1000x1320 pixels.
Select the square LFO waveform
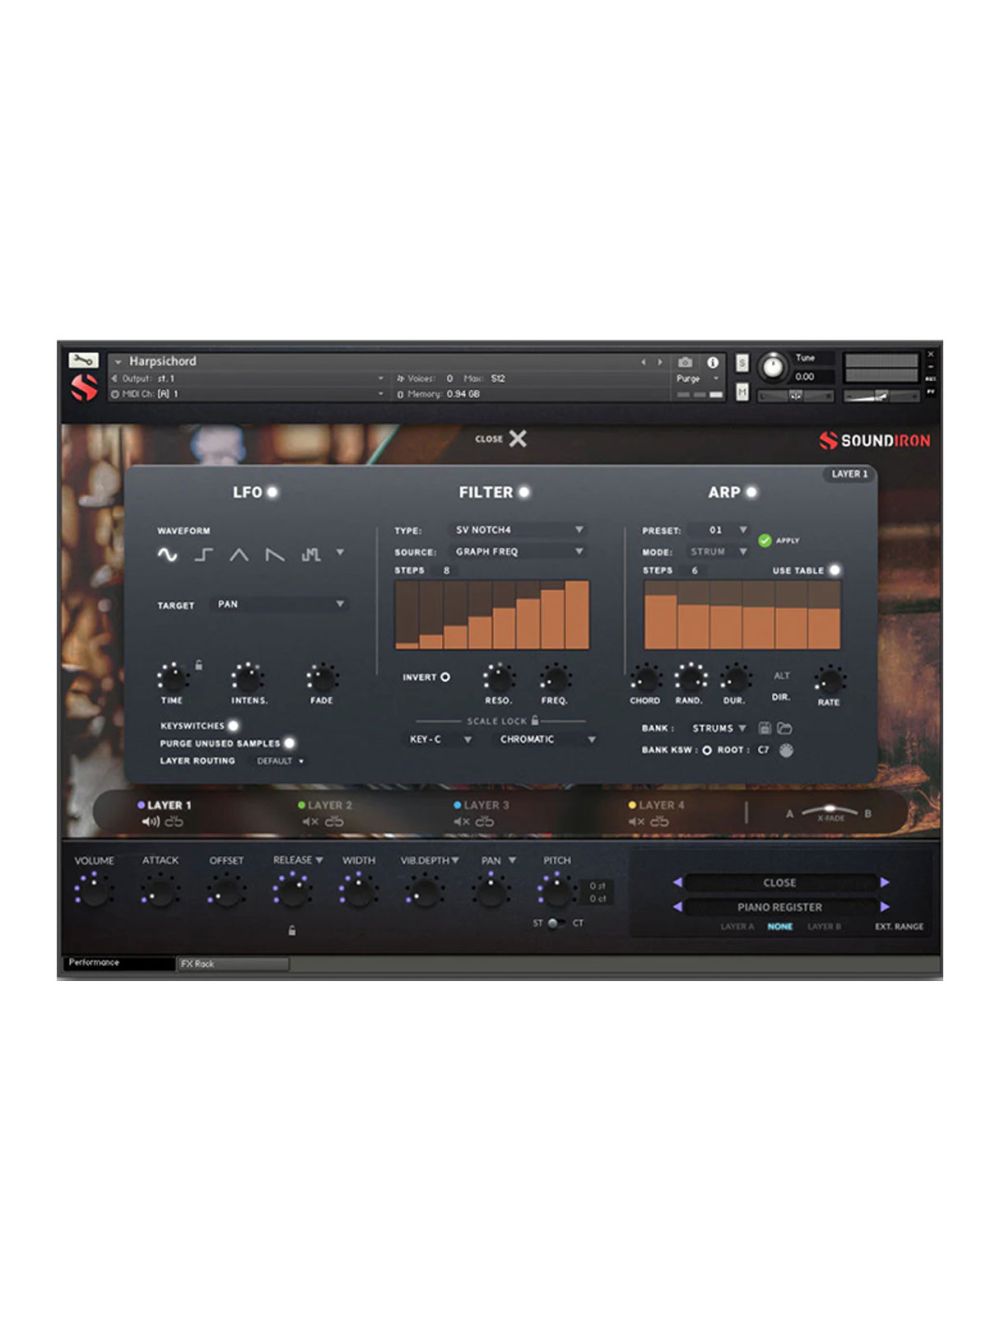pos(204,557)
